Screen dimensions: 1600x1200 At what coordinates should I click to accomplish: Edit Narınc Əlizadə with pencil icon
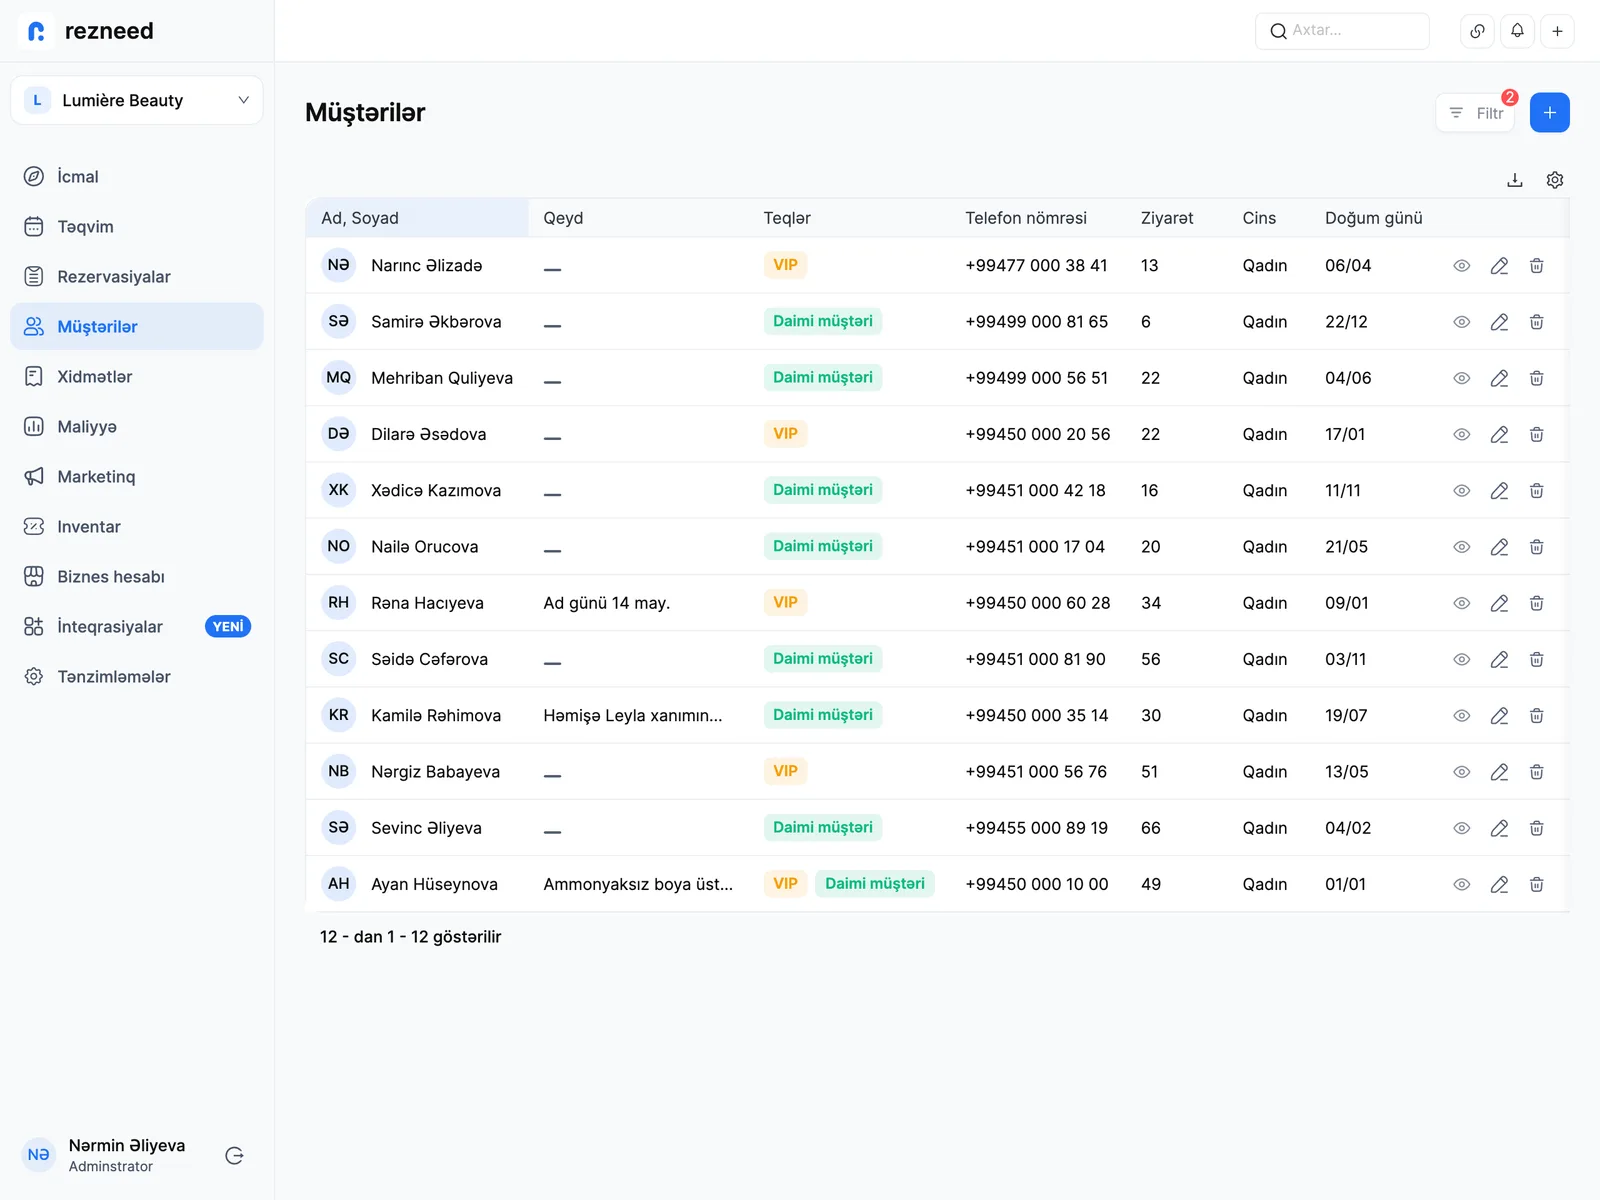(1499, 266)
